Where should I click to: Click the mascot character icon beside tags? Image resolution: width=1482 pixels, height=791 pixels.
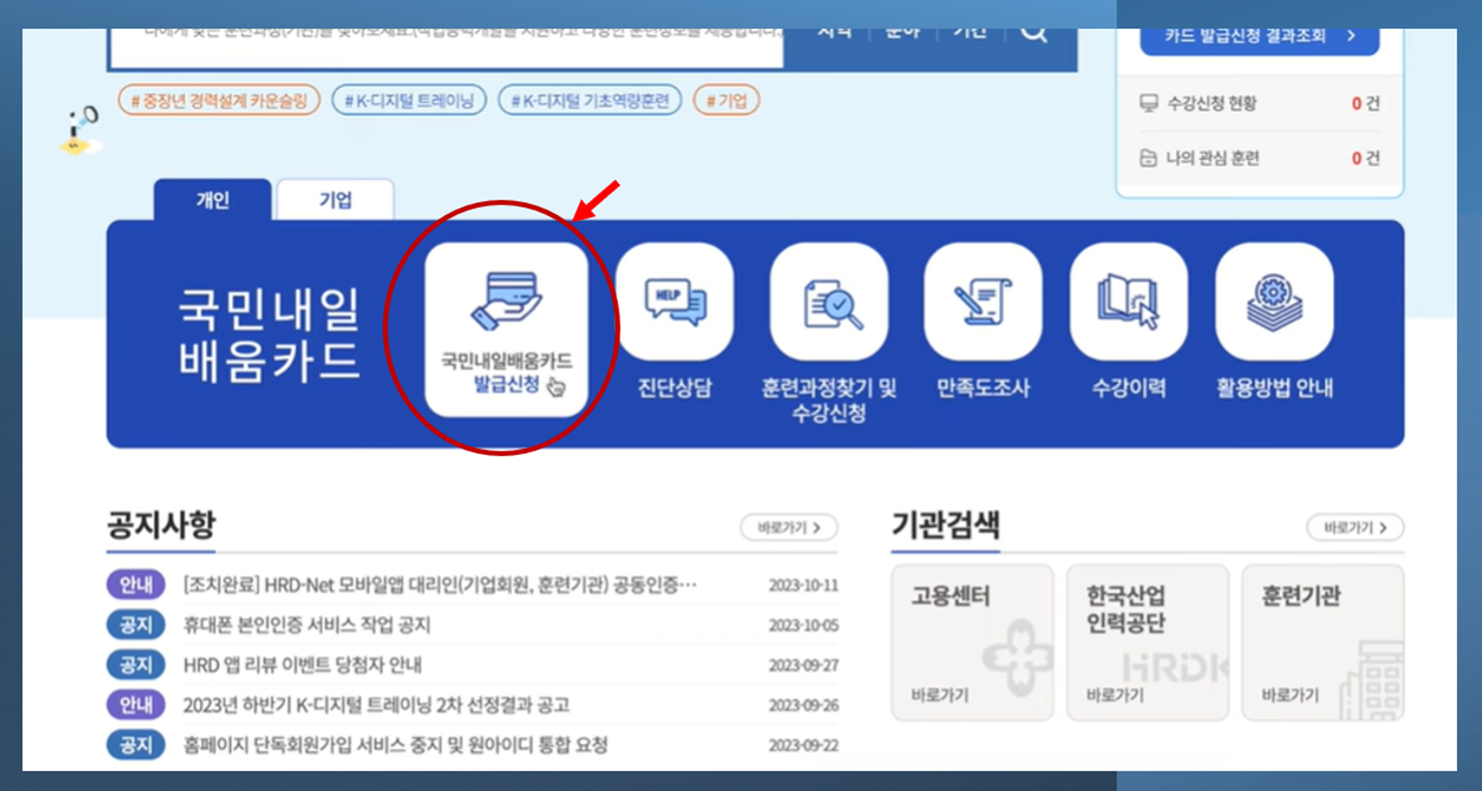(81, 131)
